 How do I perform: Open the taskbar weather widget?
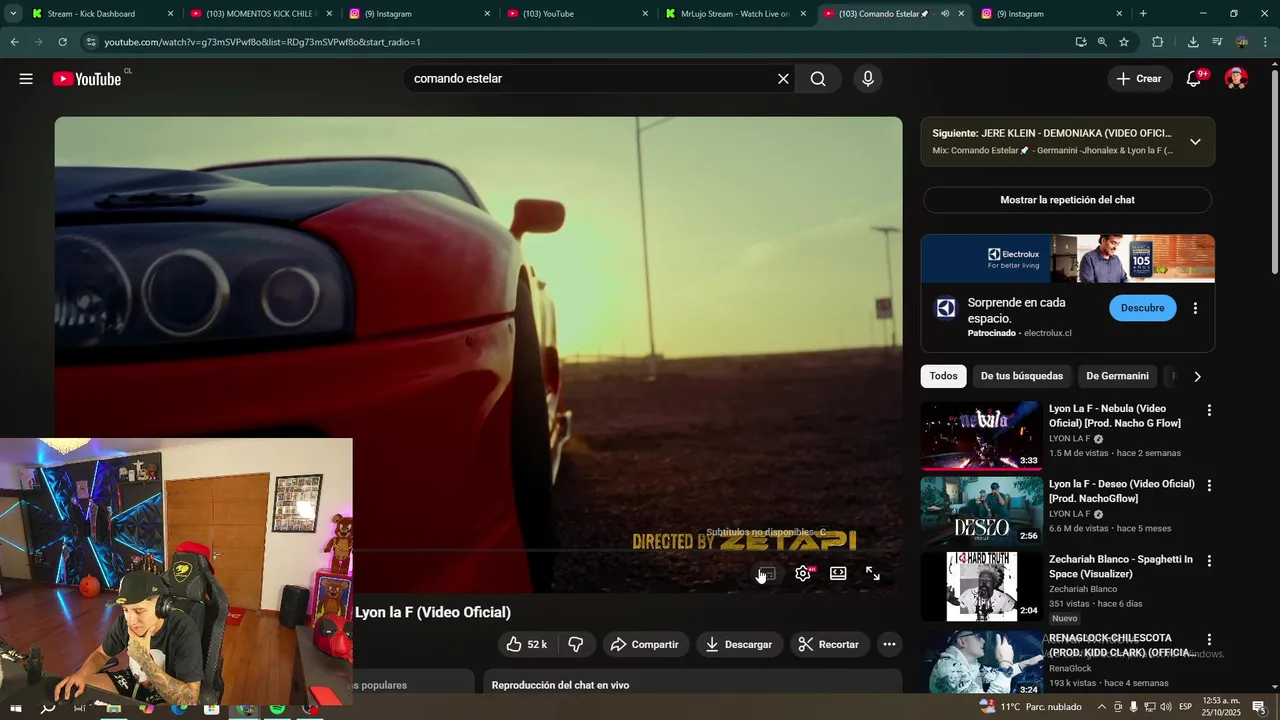pyautogui.click(x=1030, y=707)
